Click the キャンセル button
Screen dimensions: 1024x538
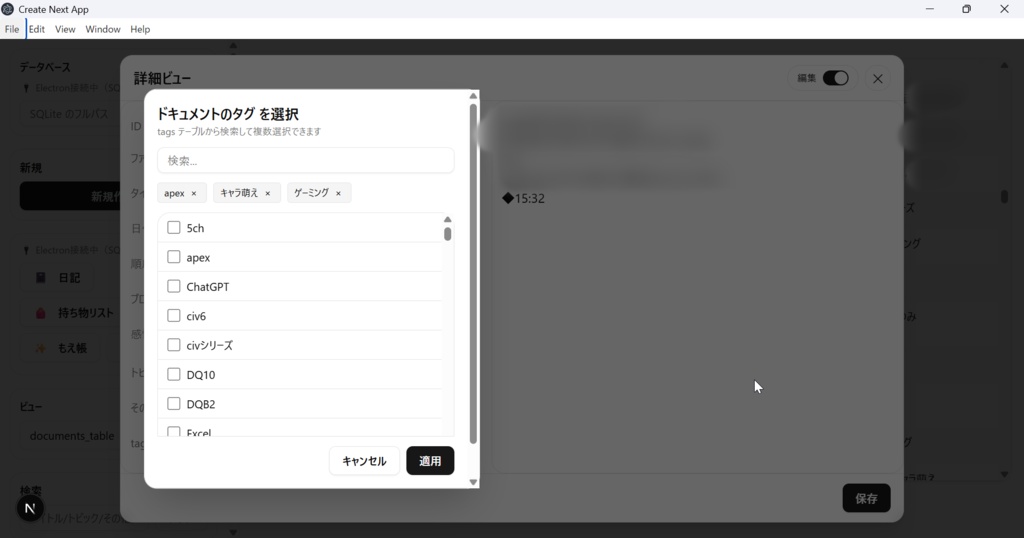(x=364, y=461)
